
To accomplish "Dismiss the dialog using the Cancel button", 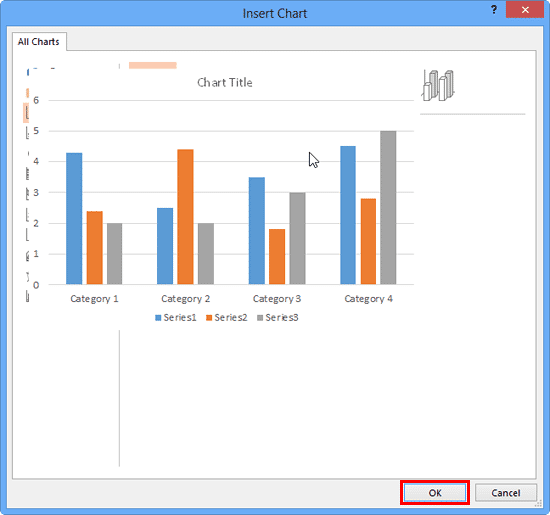I will click(x=505, y=493).
